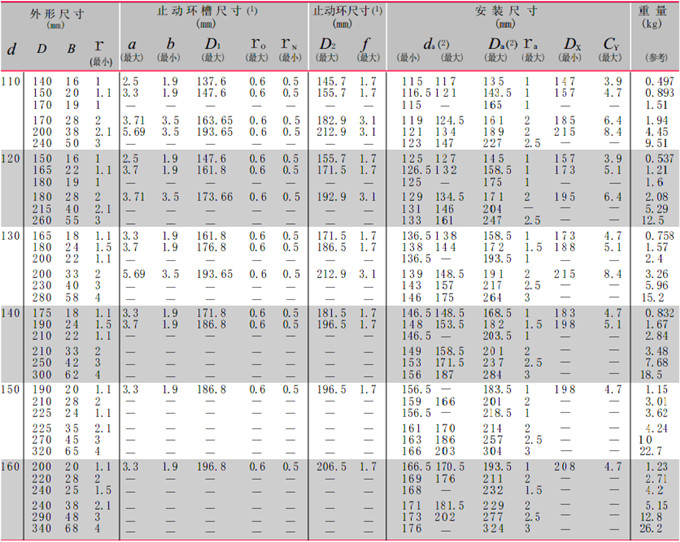Click D1 value 163.65
680x542 pixels.
215,120
